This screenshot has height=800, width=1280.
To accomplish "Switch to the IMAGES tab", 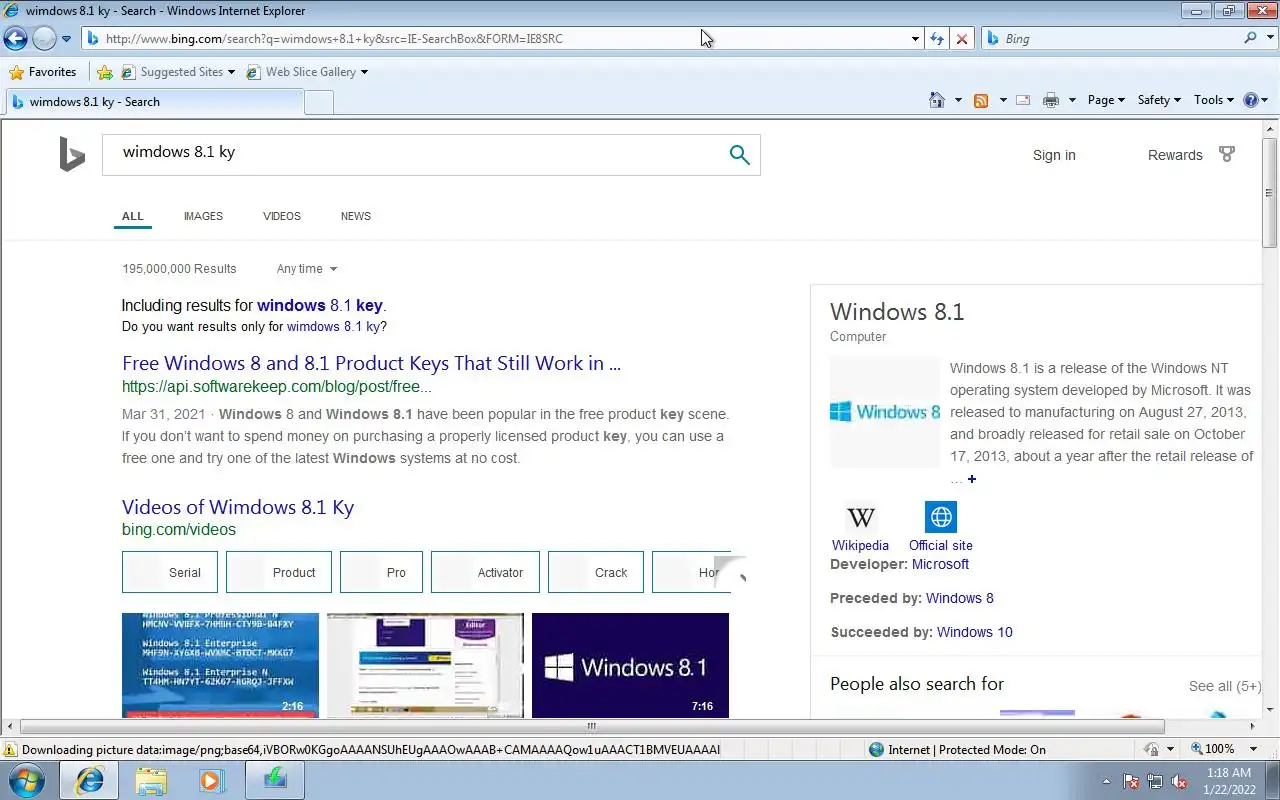I will 203,216.
